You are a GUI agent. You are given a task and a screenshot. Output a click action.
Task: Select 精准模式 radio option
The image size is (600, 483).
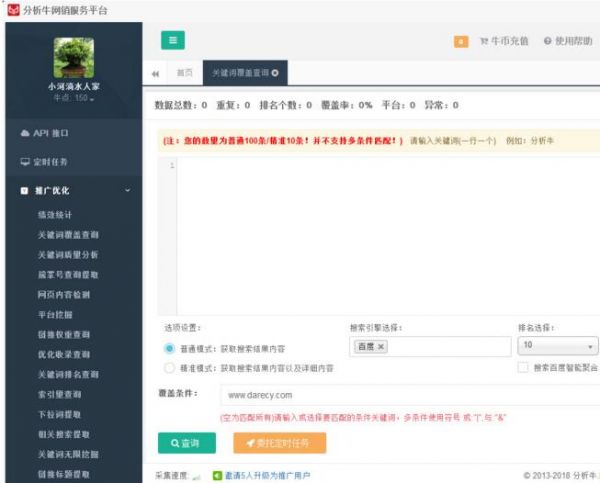click(169, 368)
